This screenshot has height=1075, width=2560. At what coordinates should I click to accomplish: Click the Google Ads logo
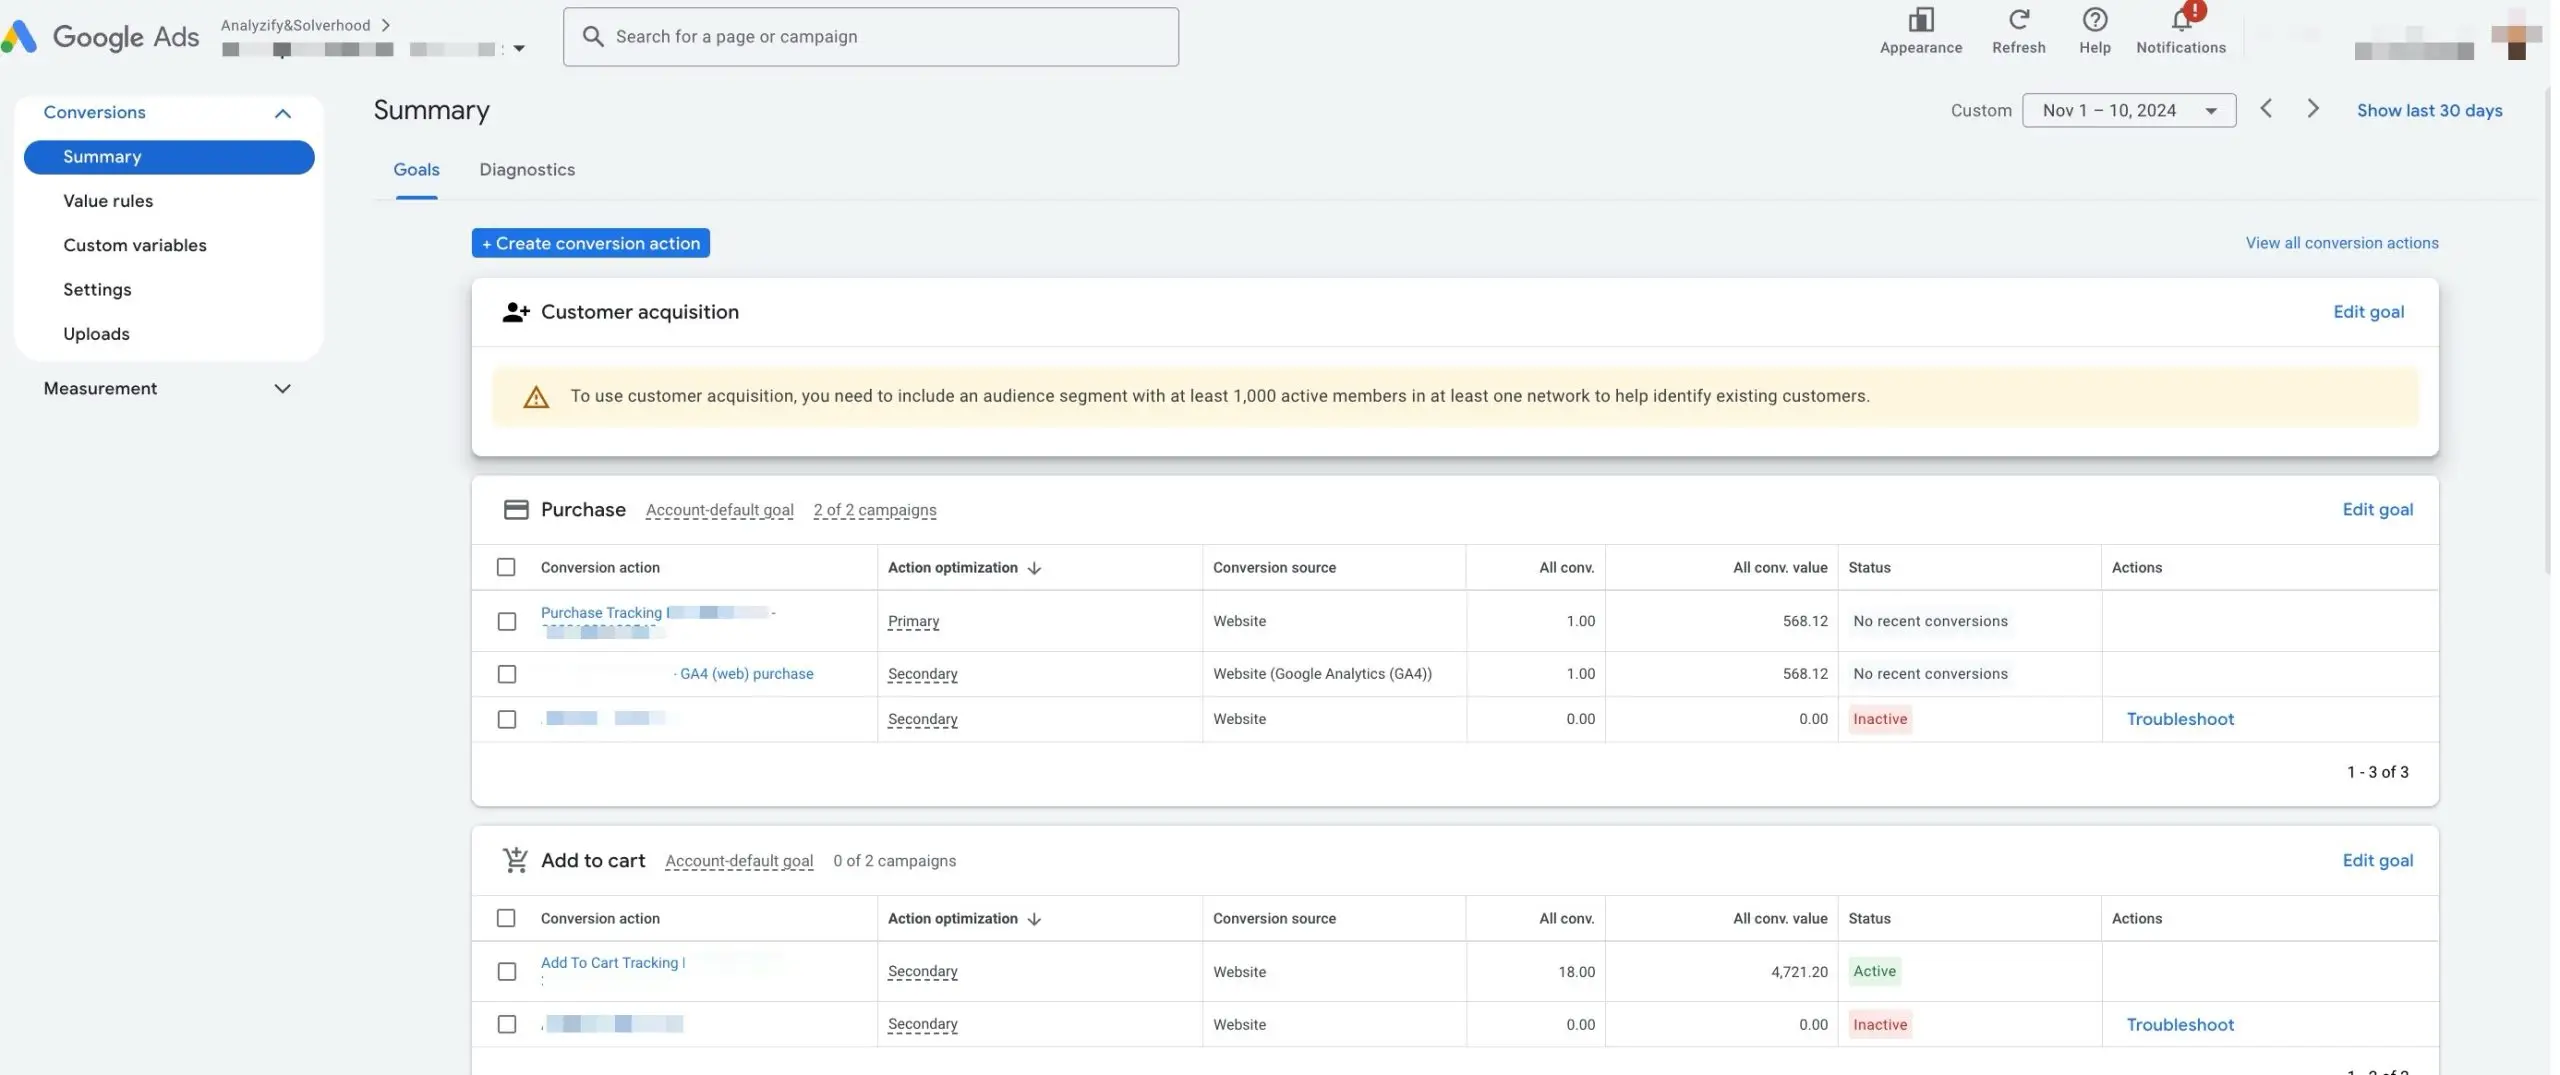[100, 37]
